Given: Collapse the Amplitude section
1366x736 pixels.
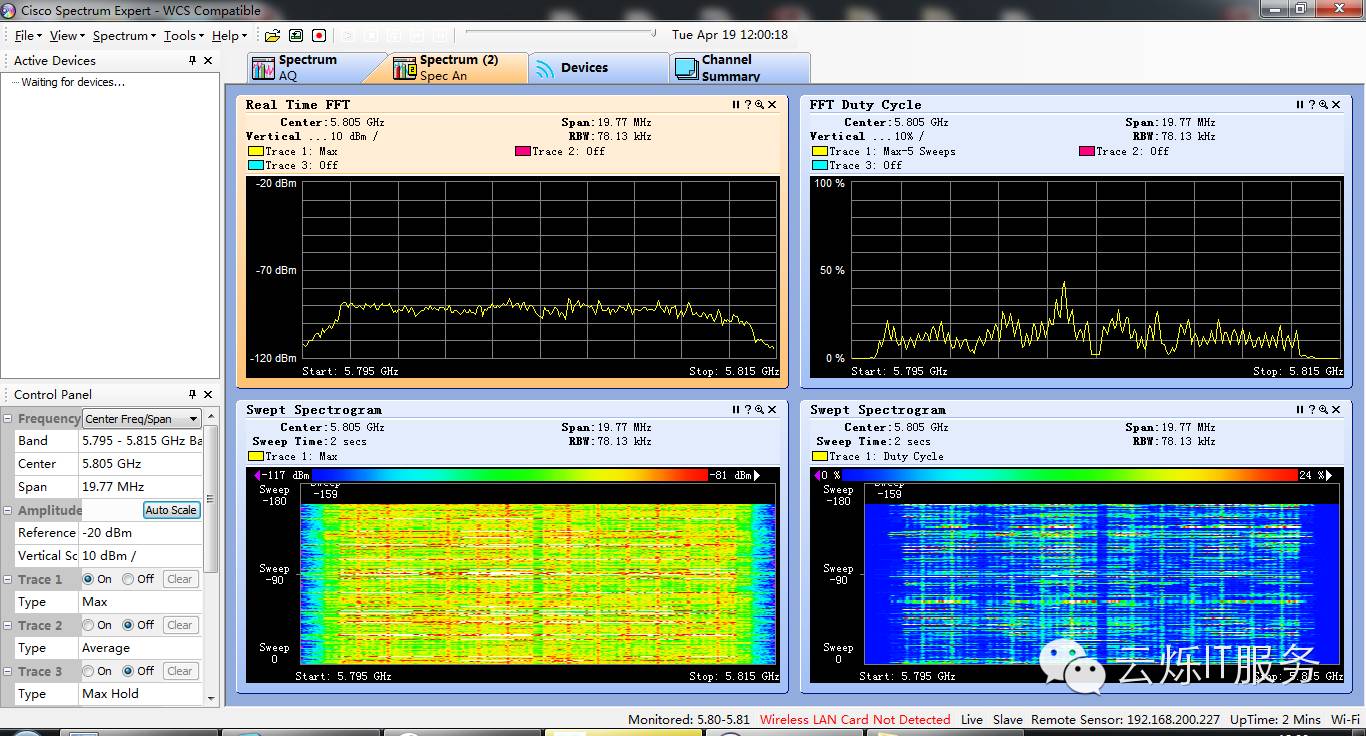Looking at the screenshot, I should click(8, 511).
